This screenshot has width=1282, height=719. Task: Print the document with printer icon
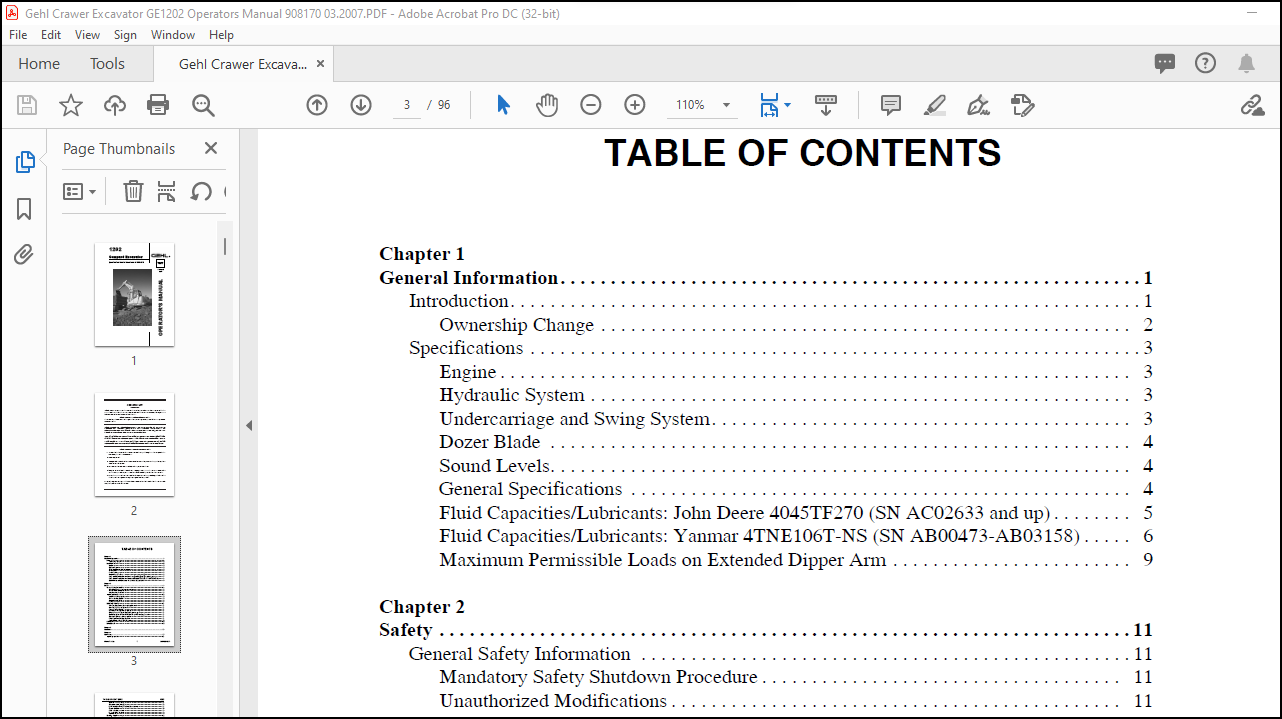[158, 105]
